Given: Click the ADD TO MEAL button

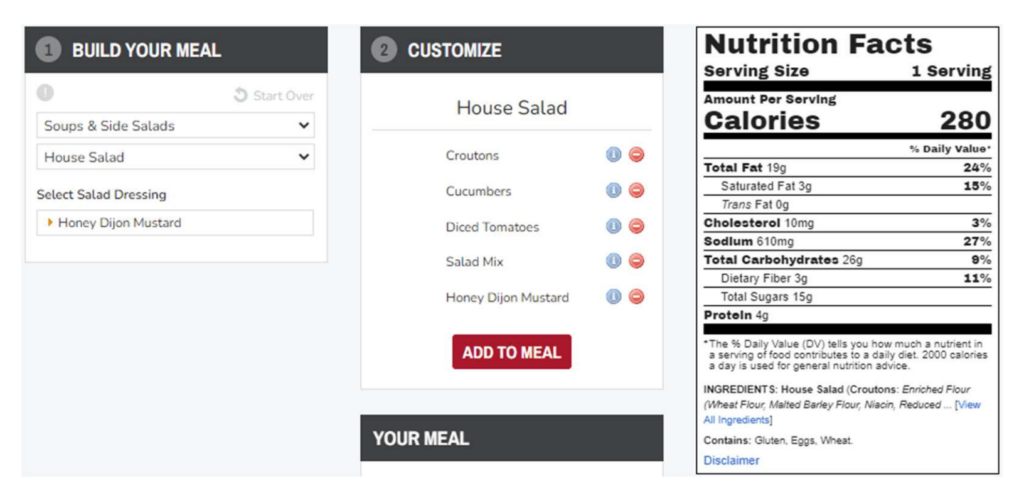Looking at the screenshot, I should pos(511,352).
